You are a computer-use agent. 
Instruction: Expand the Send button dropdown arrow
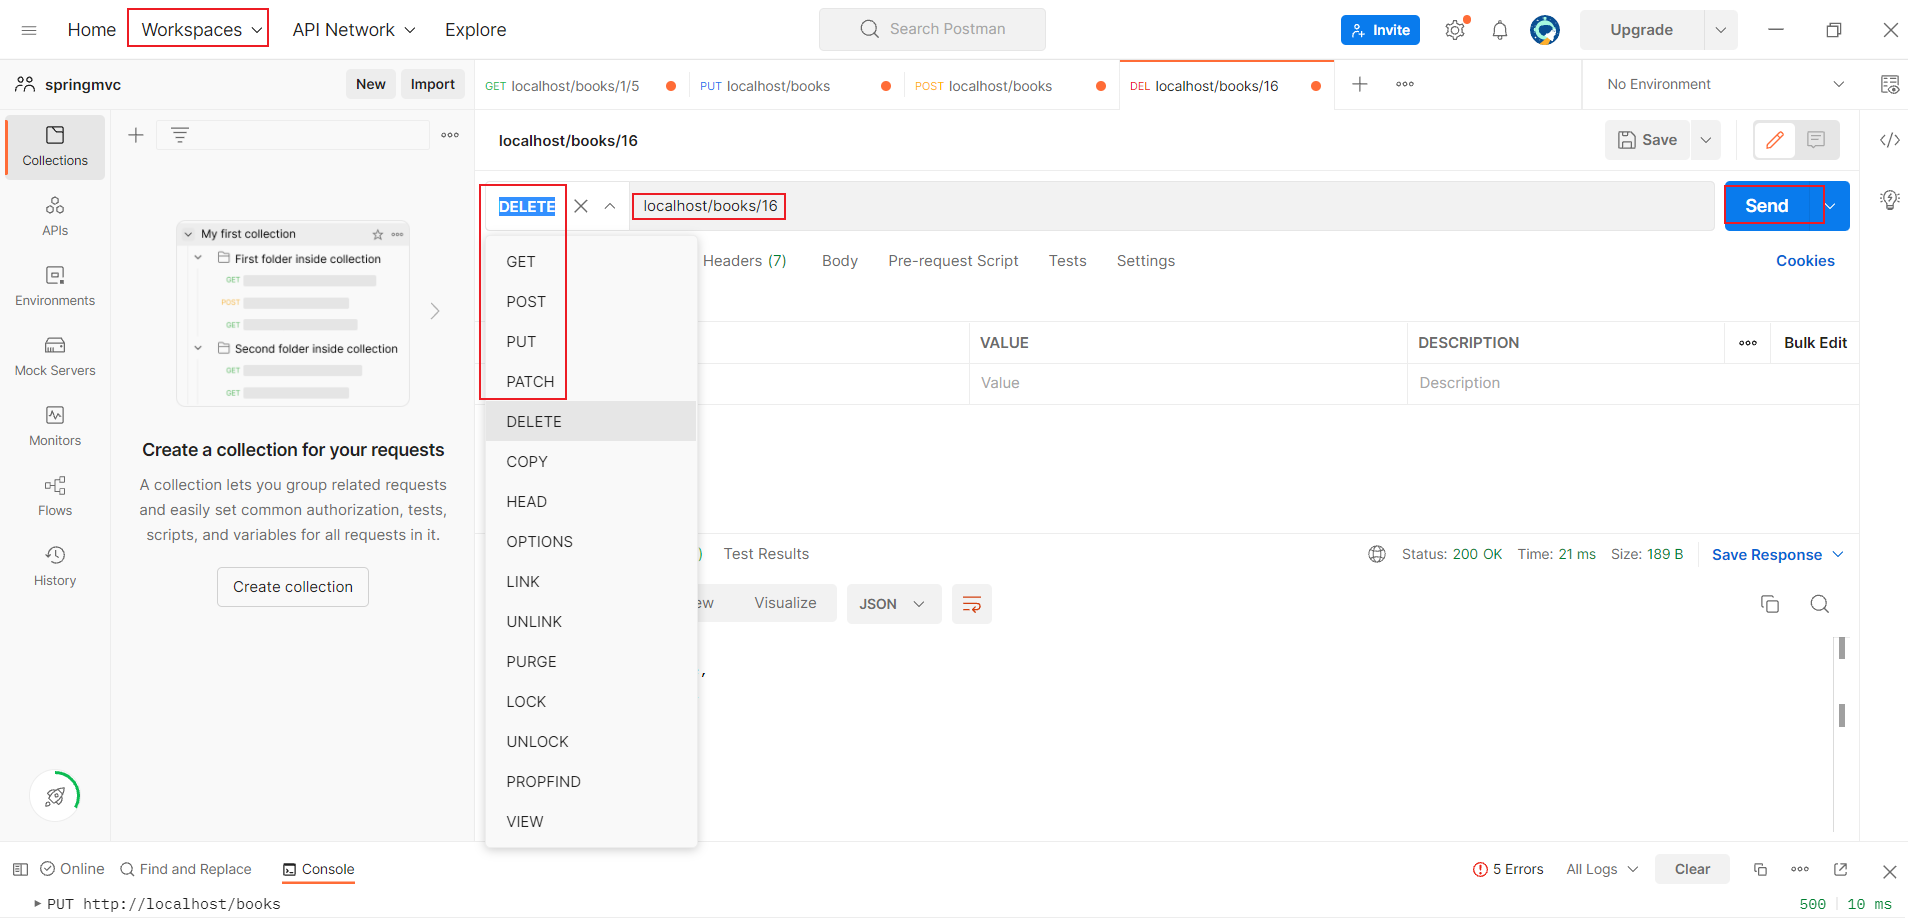pyautogui.click(x=1832, y=206)
